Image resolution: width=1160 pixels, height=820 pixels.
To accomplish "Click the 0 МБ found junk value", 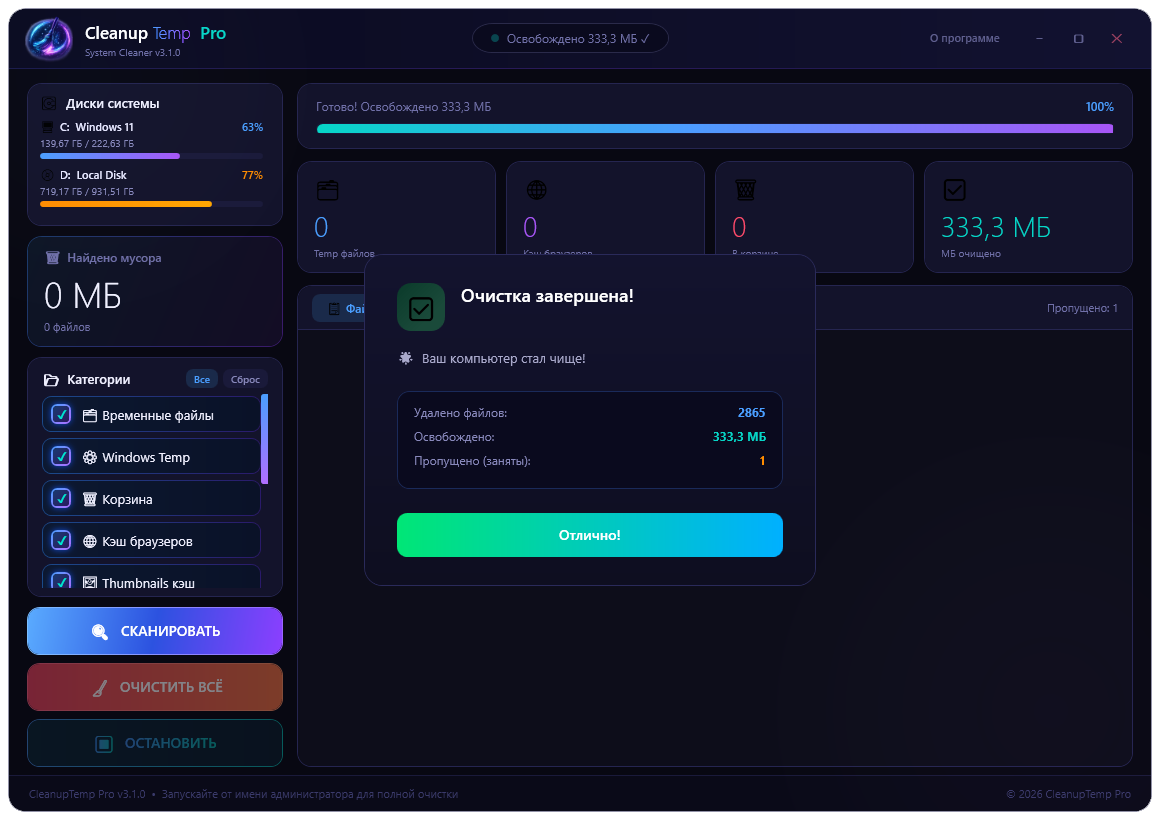I will 82,296.
